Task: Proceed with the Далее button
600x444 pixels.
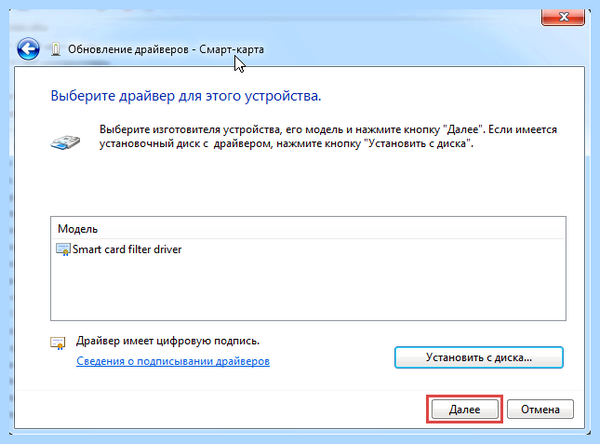Action: (x=465, y=409)
